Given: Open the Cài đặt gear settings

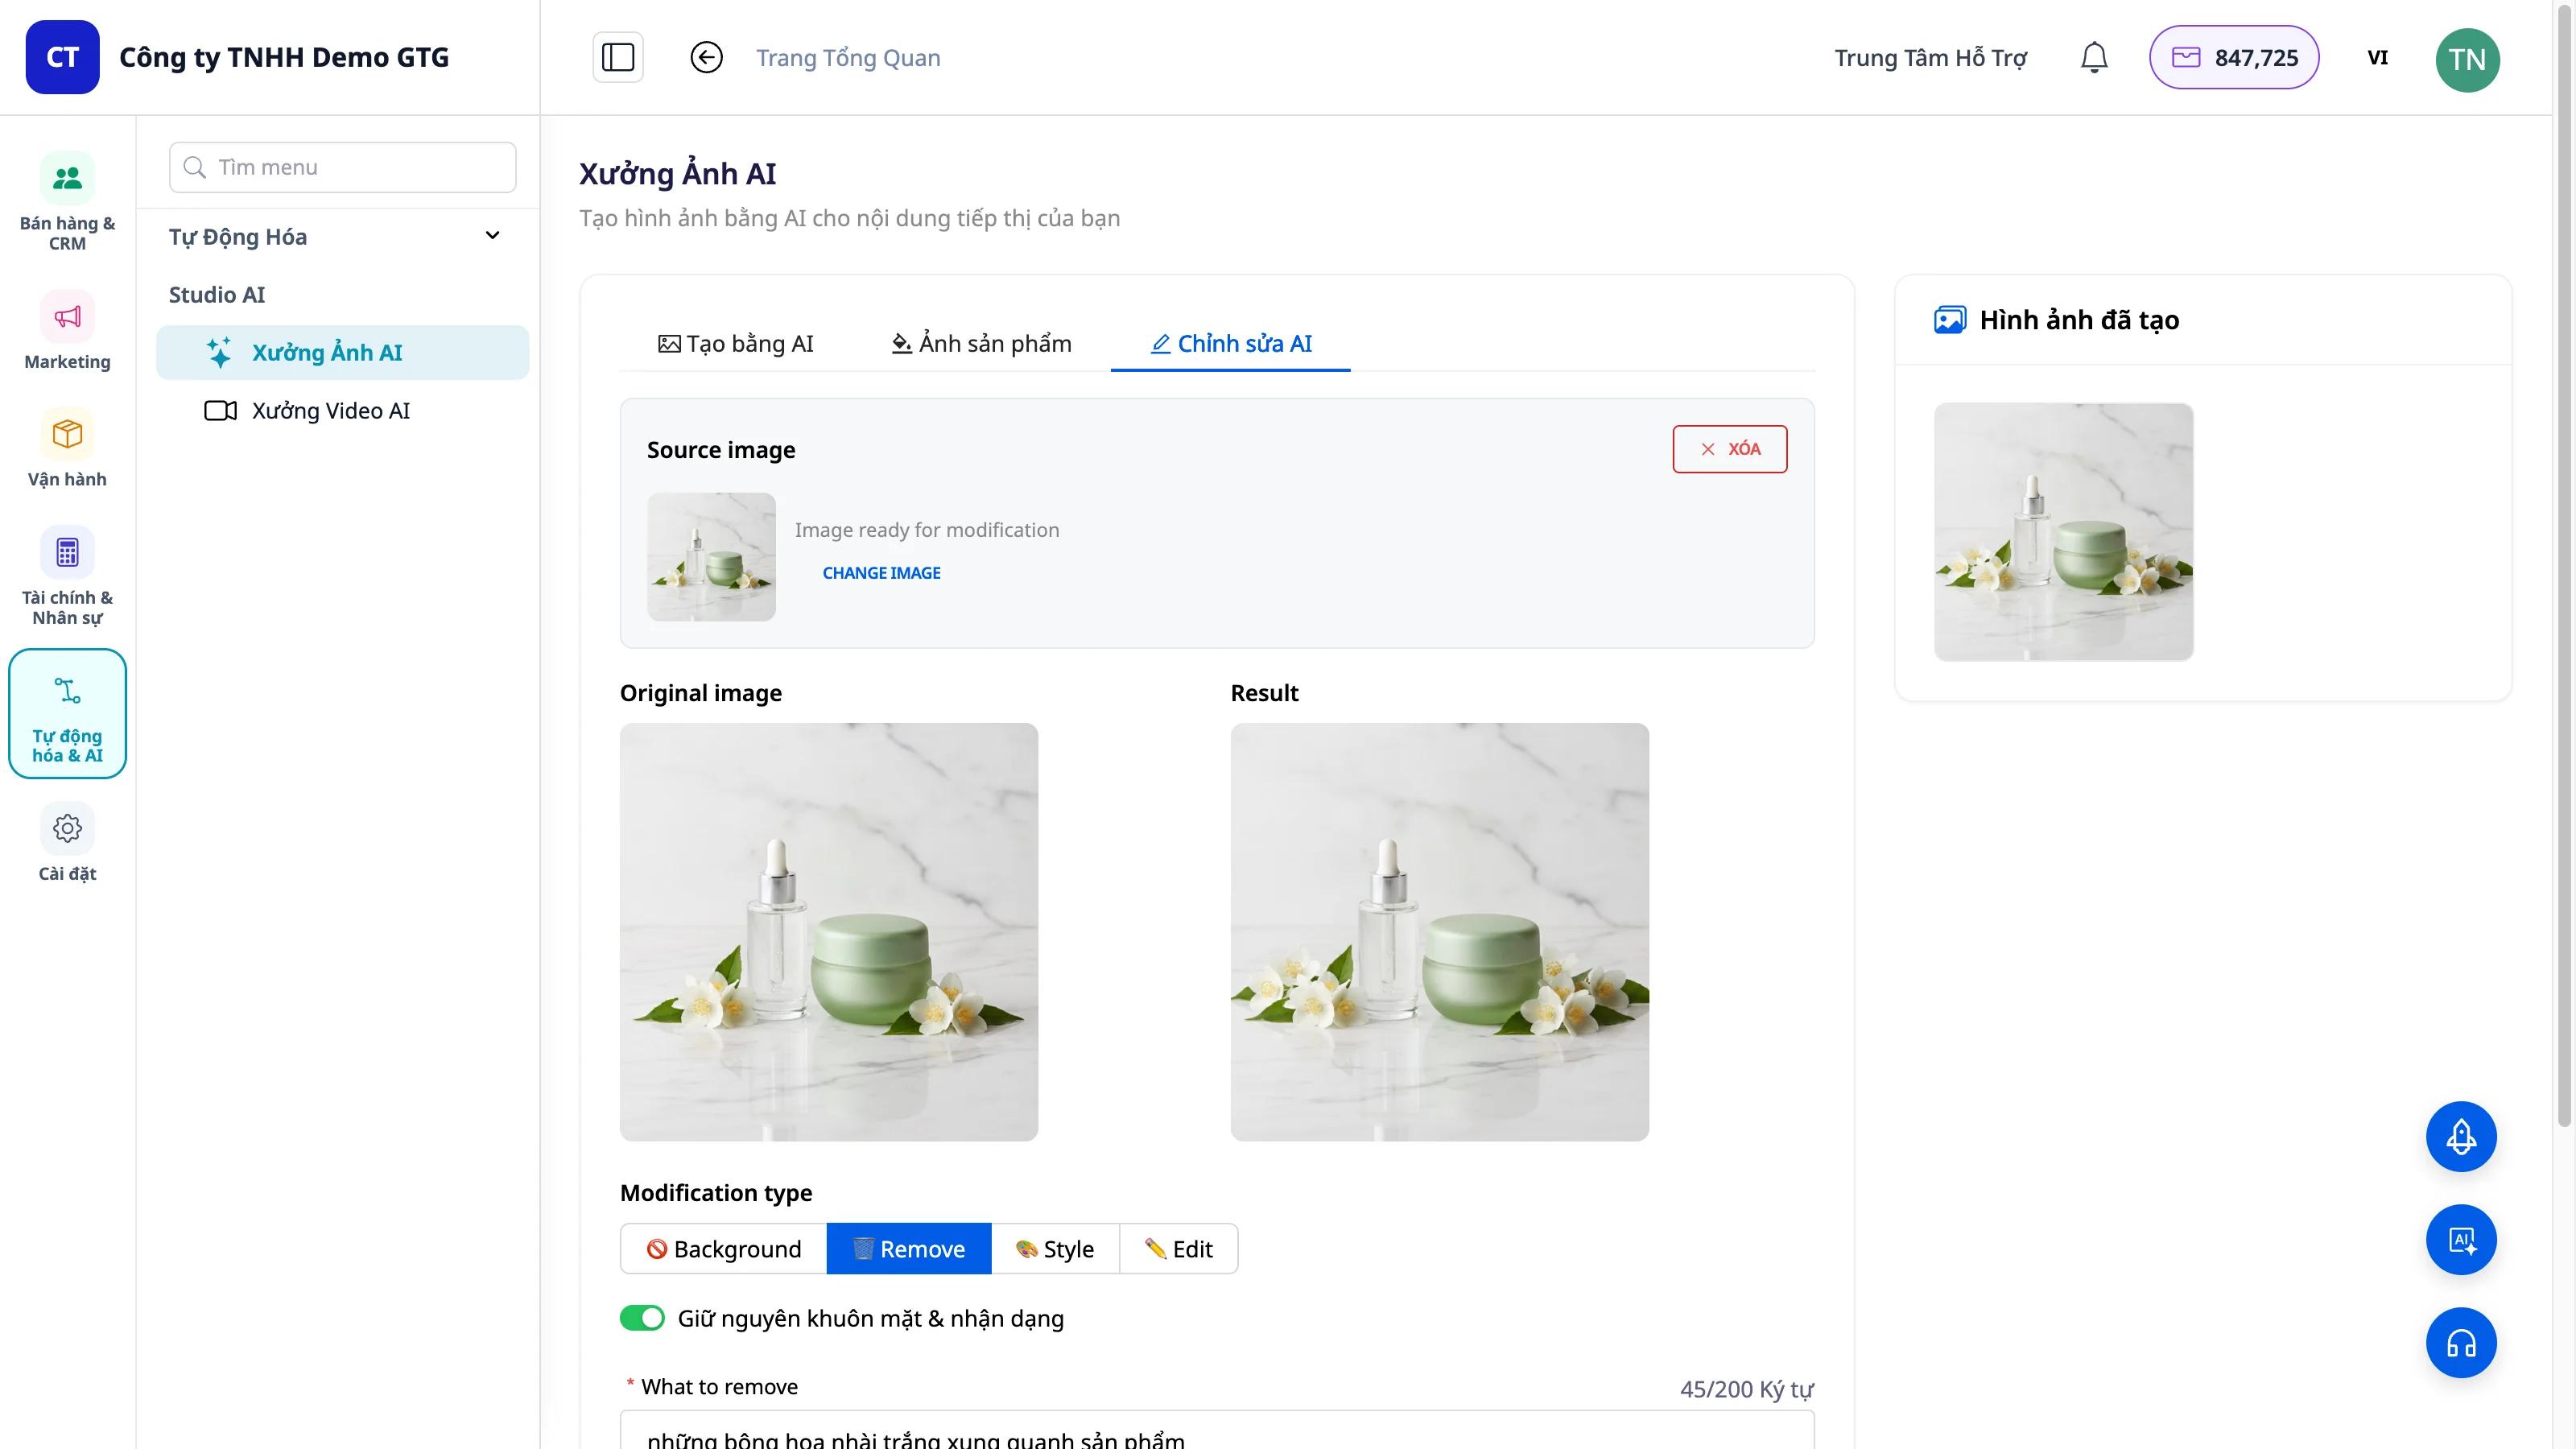Looking at the screenshot, I should [67, 843].
